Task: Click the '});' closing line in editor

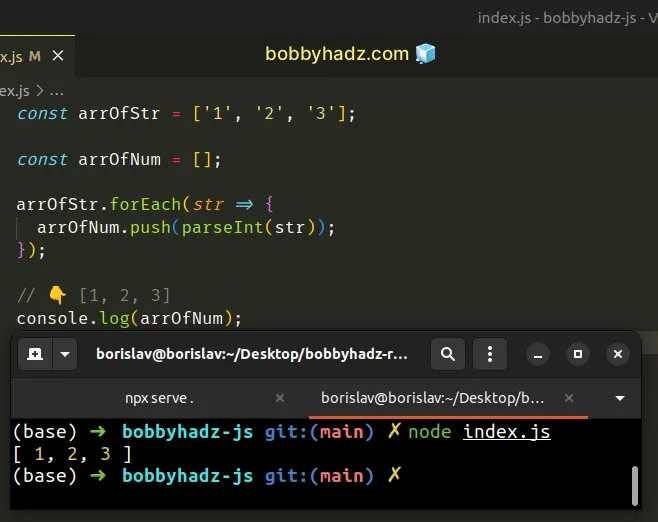Action: pos(31,250)
